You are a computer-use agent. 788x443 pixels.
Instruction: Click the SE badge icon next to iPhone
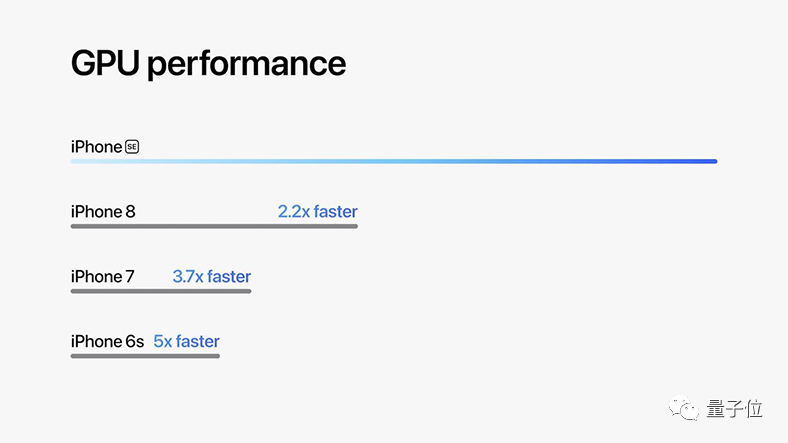(x=132, y=147)
